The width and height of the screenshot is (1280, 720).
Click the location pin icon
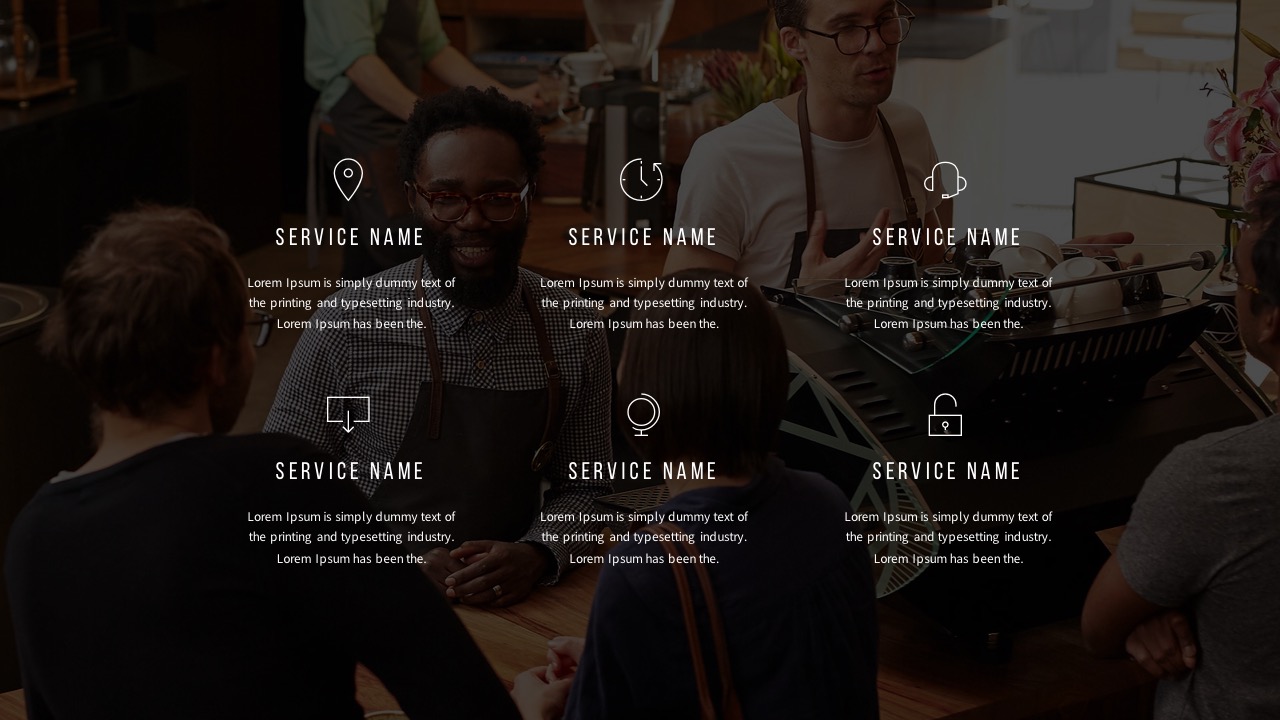coord(348,180)
